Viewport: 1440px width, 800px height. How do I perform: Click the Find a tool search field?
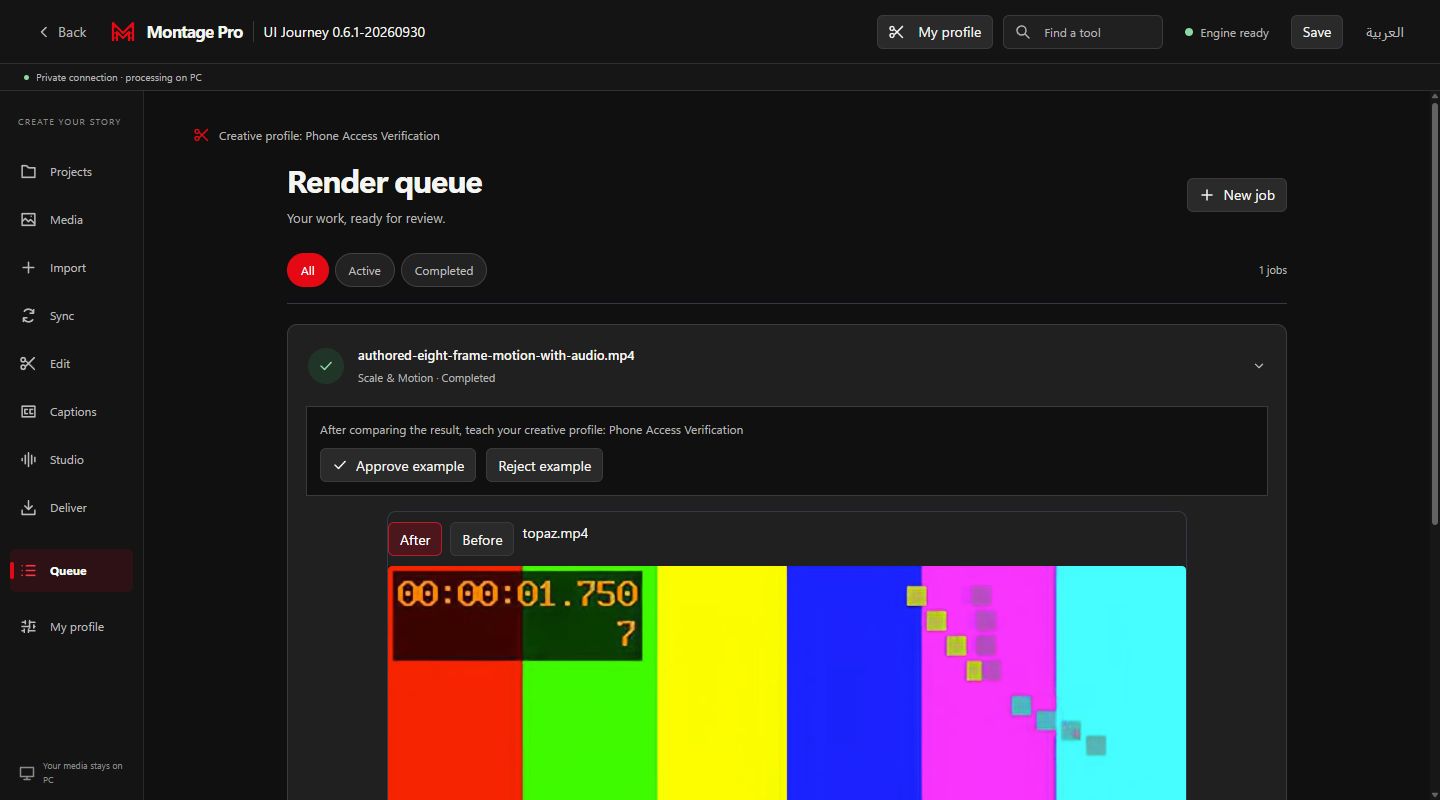click(1083, 32)
